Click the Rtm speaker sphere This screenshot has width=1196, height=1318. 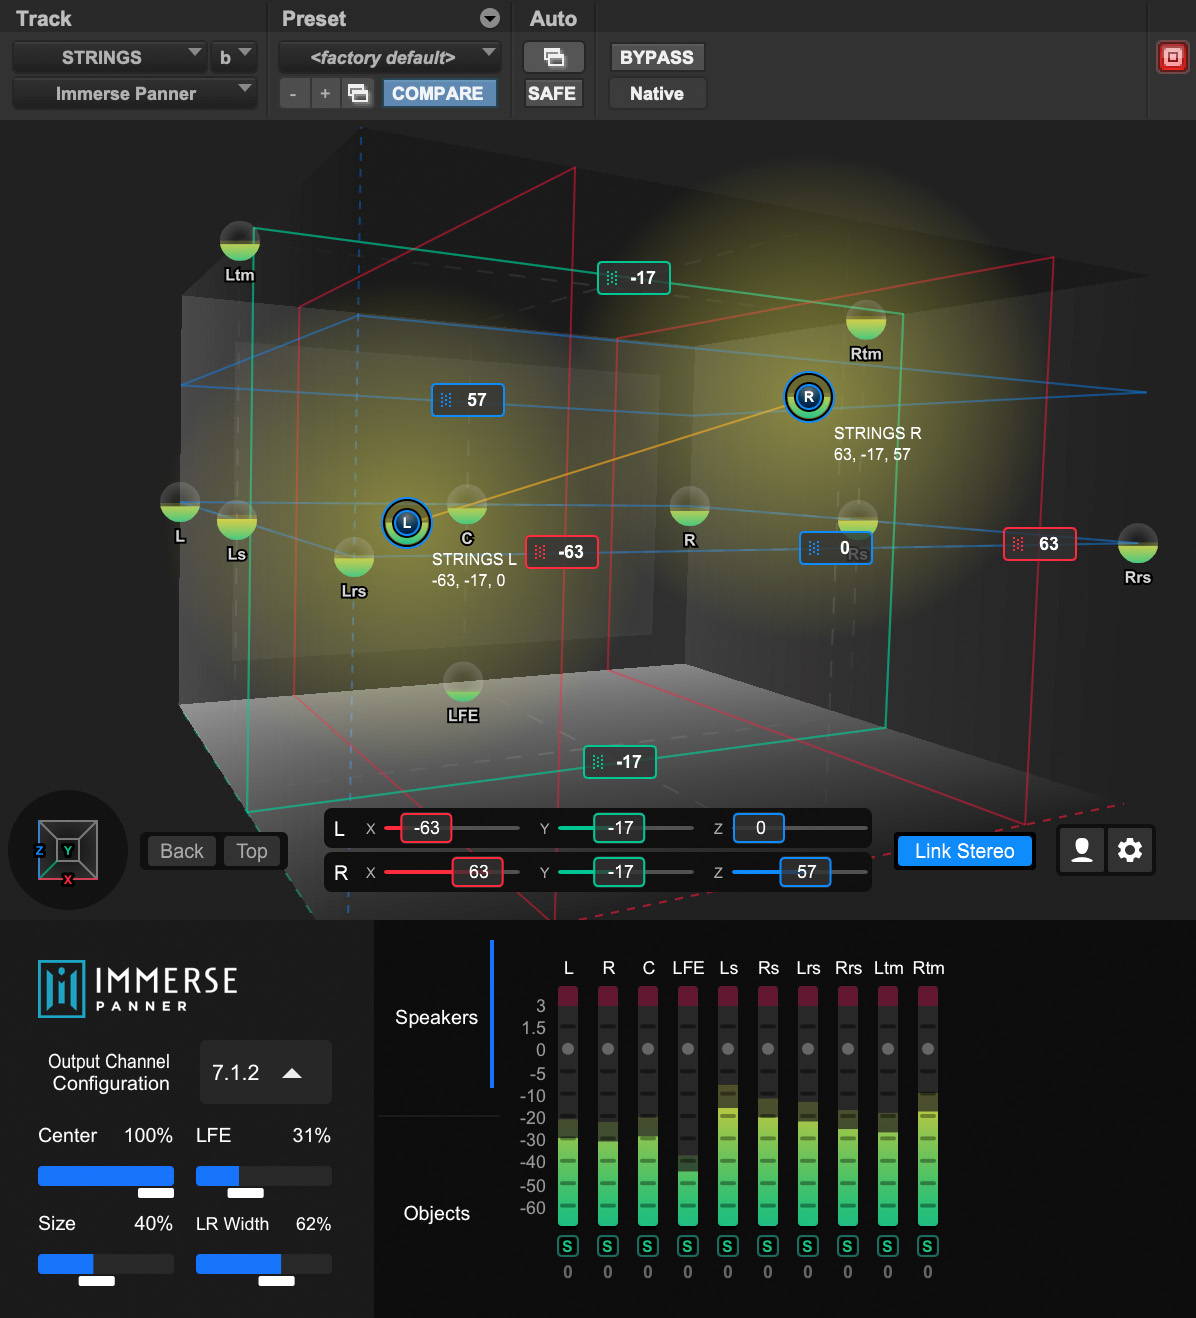coord(866,321)
